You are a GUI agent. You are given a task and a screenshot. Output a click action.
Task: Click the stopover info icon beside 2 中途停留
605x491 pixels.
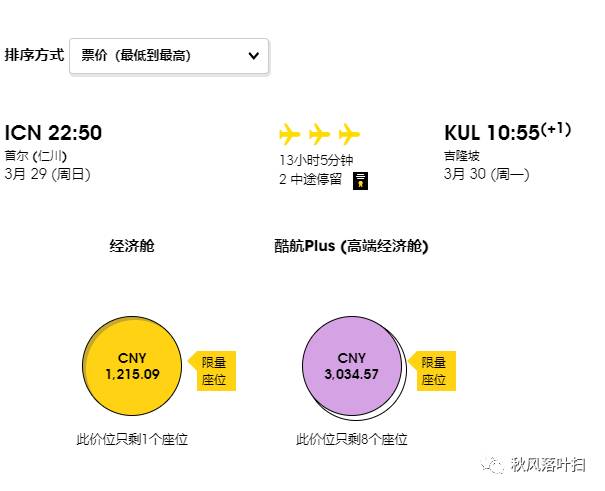361,180
